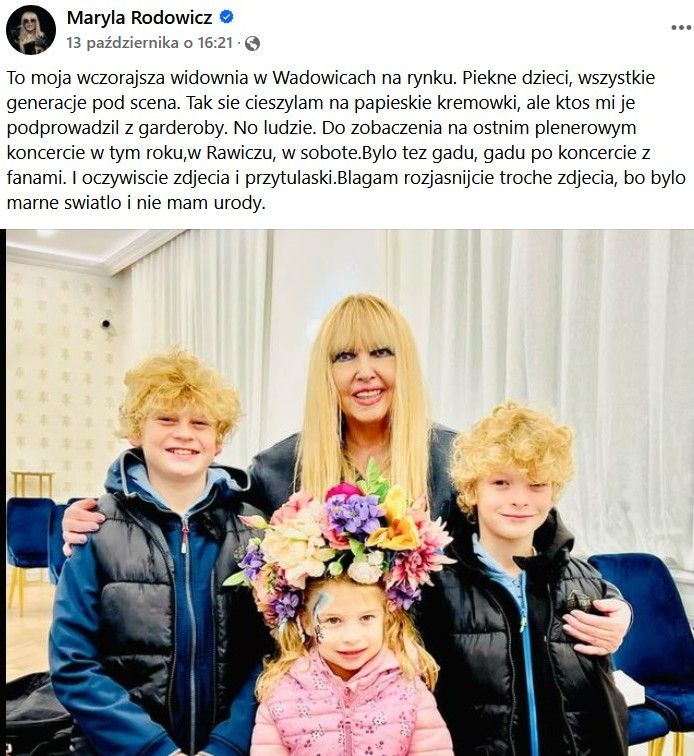
Task: Open the post timestamp 13 października o 16:21
Action: (150, 43)
